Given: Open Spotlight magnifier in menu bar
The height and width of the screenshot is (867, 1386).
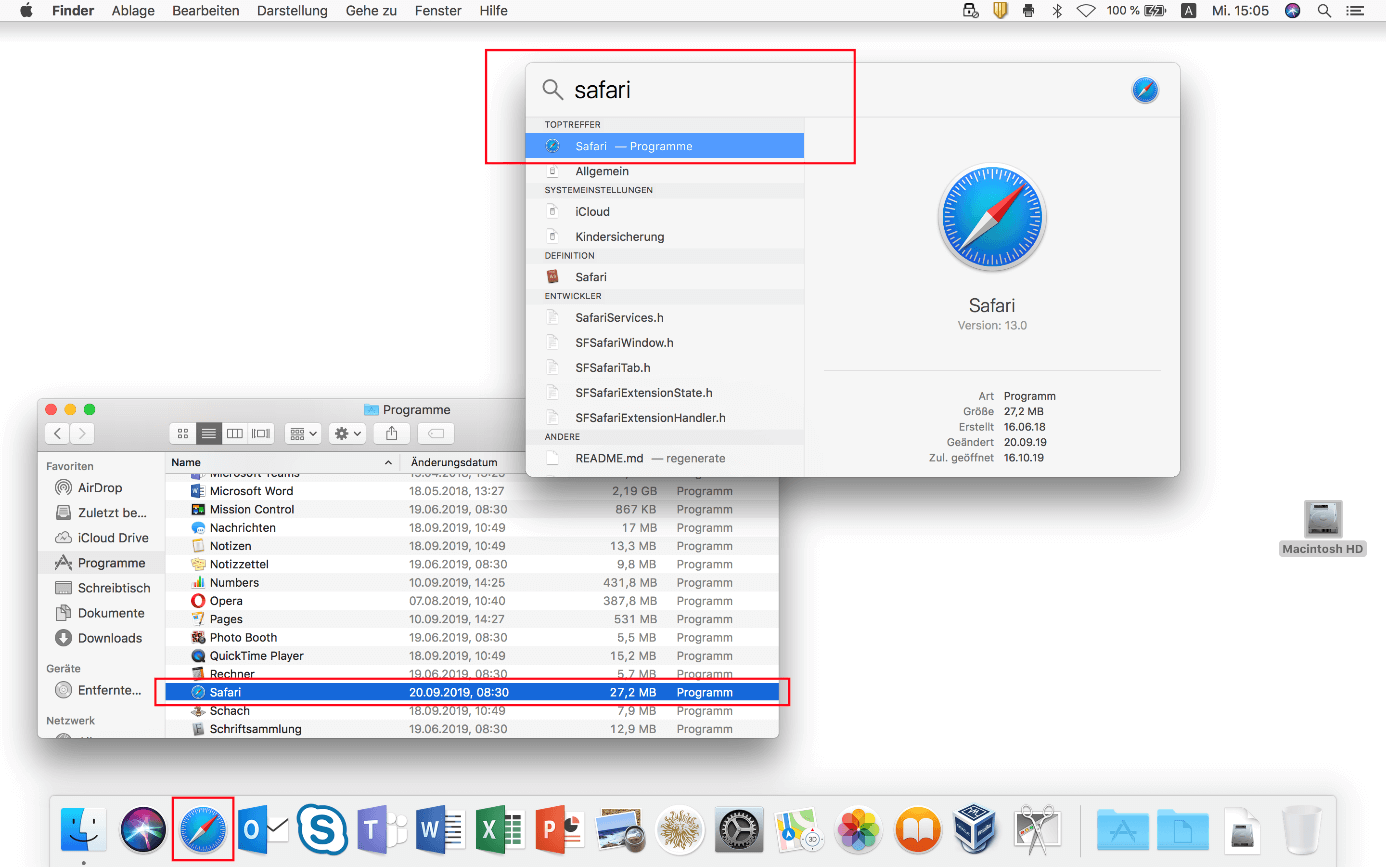Looking at the screenshot, I should click(1324, 11).
